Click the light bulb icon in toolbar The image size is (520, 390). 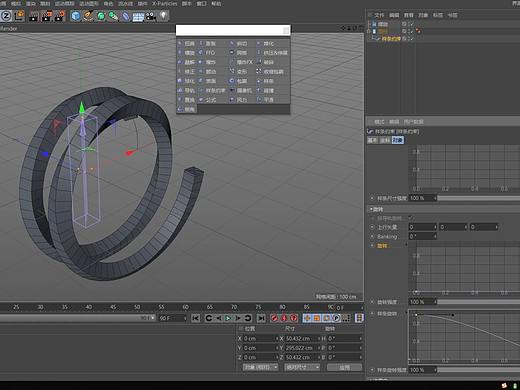pyautogui.click(x=163, y=16)
